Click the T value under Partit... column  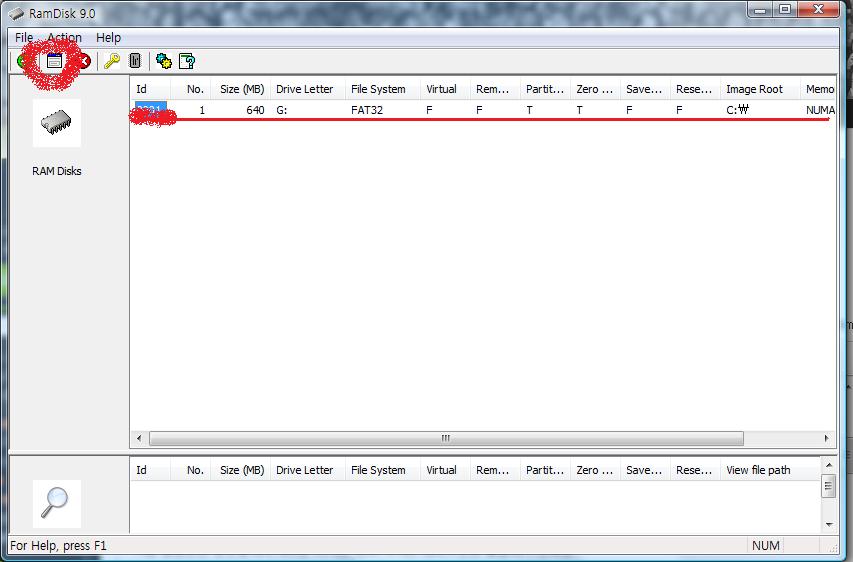point(529,110)
